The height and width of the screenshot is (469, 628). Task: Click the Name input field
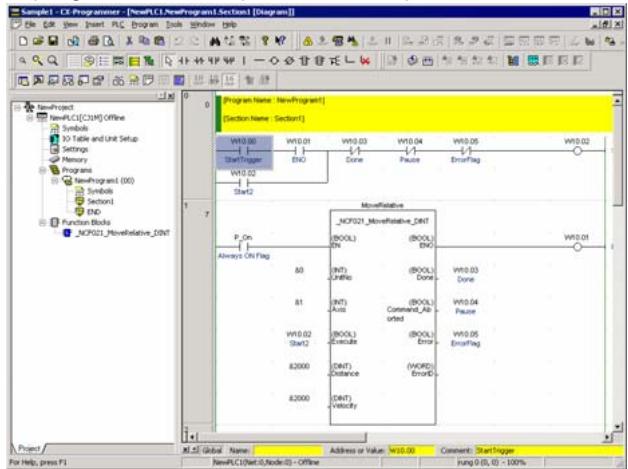(x=288, y=451)
